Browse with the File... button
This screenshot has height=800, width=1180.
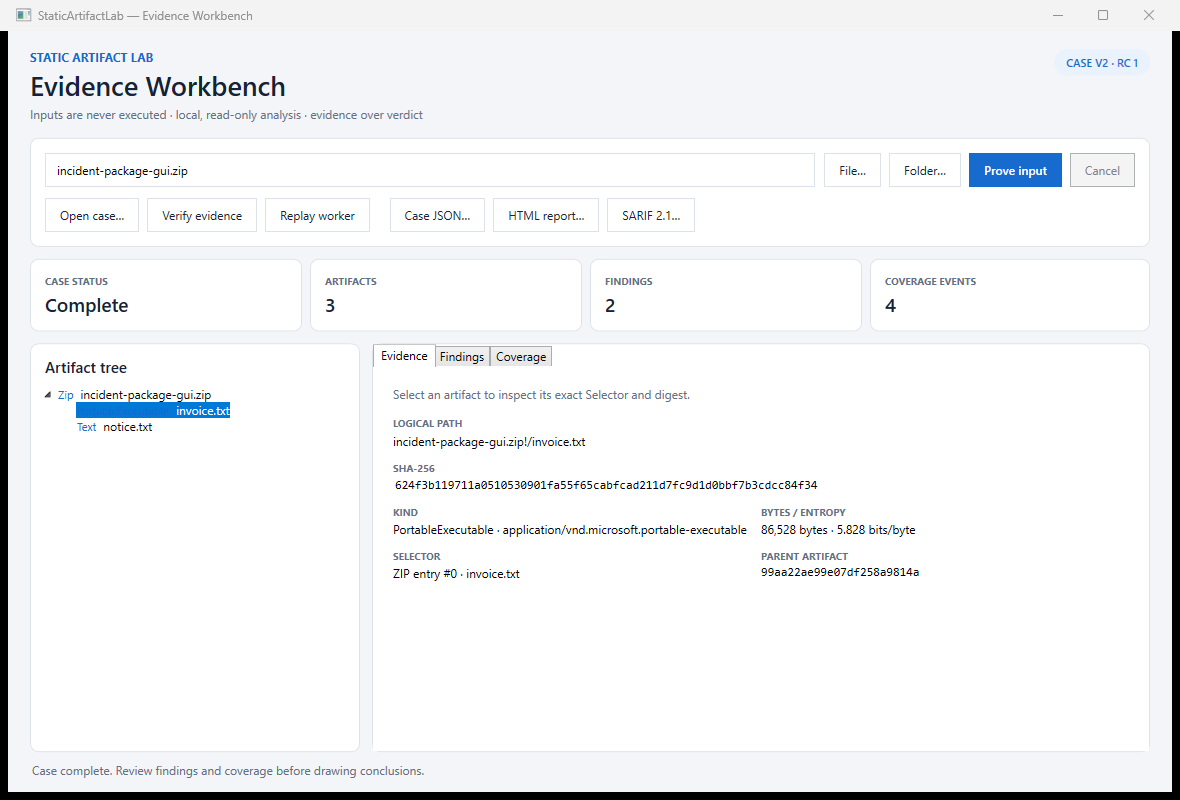click(x=852, y=170)
